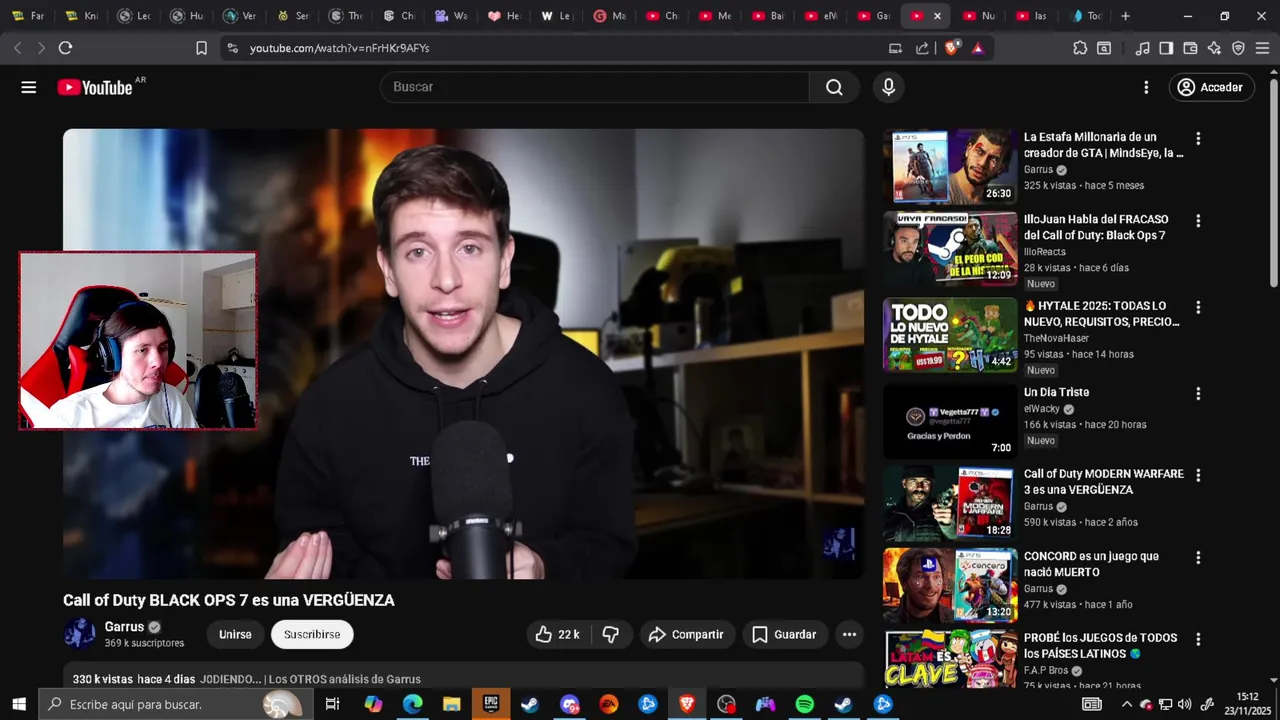Image resolution: width=1280 pixels, height=720 pixels.
Task: Open a new browser tab
Action: click(1125, 16)
